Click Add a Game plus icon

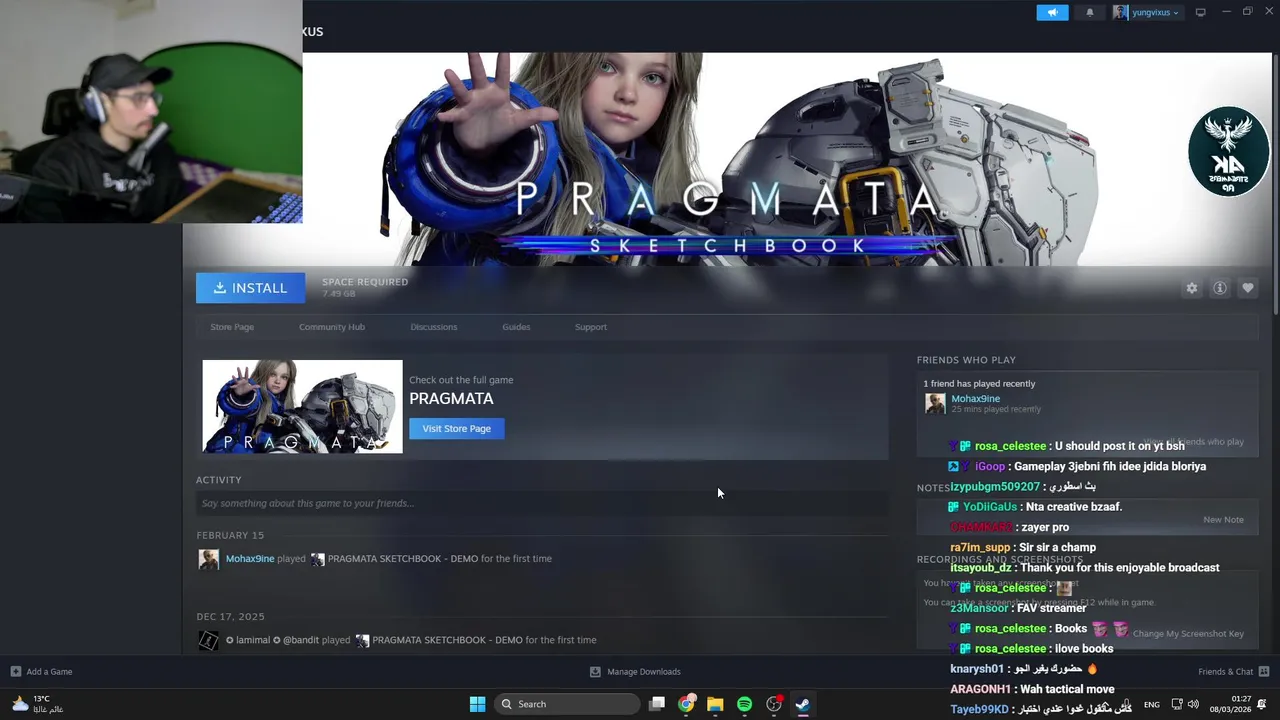pos(15,672)
